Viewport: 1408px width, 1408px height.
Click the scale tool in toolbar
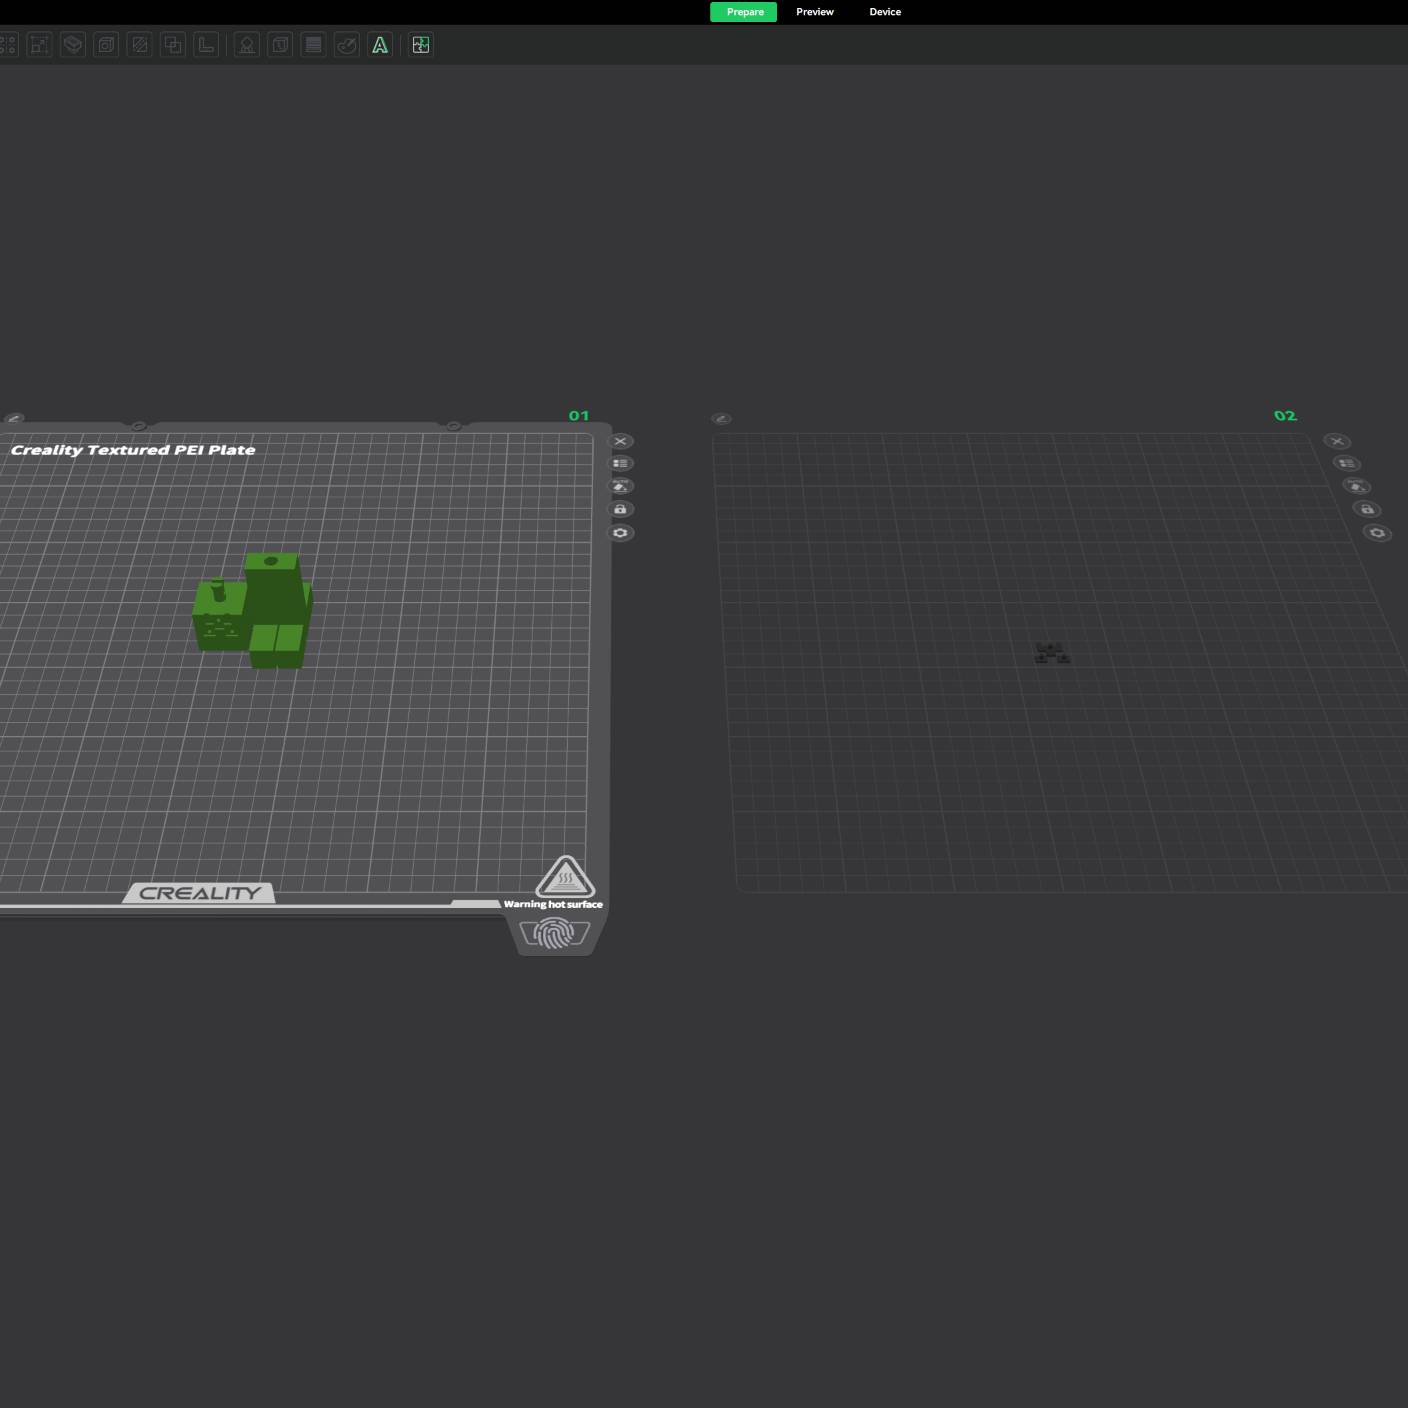click(x=39, y=45)
